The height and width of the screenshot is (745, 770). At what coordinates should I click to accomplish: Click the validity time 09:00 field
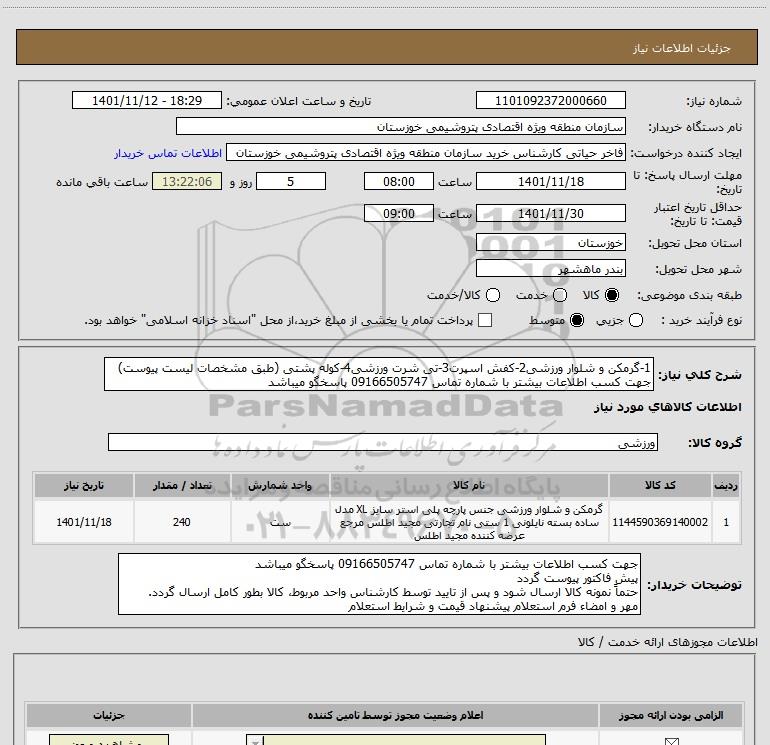(399, 213)
